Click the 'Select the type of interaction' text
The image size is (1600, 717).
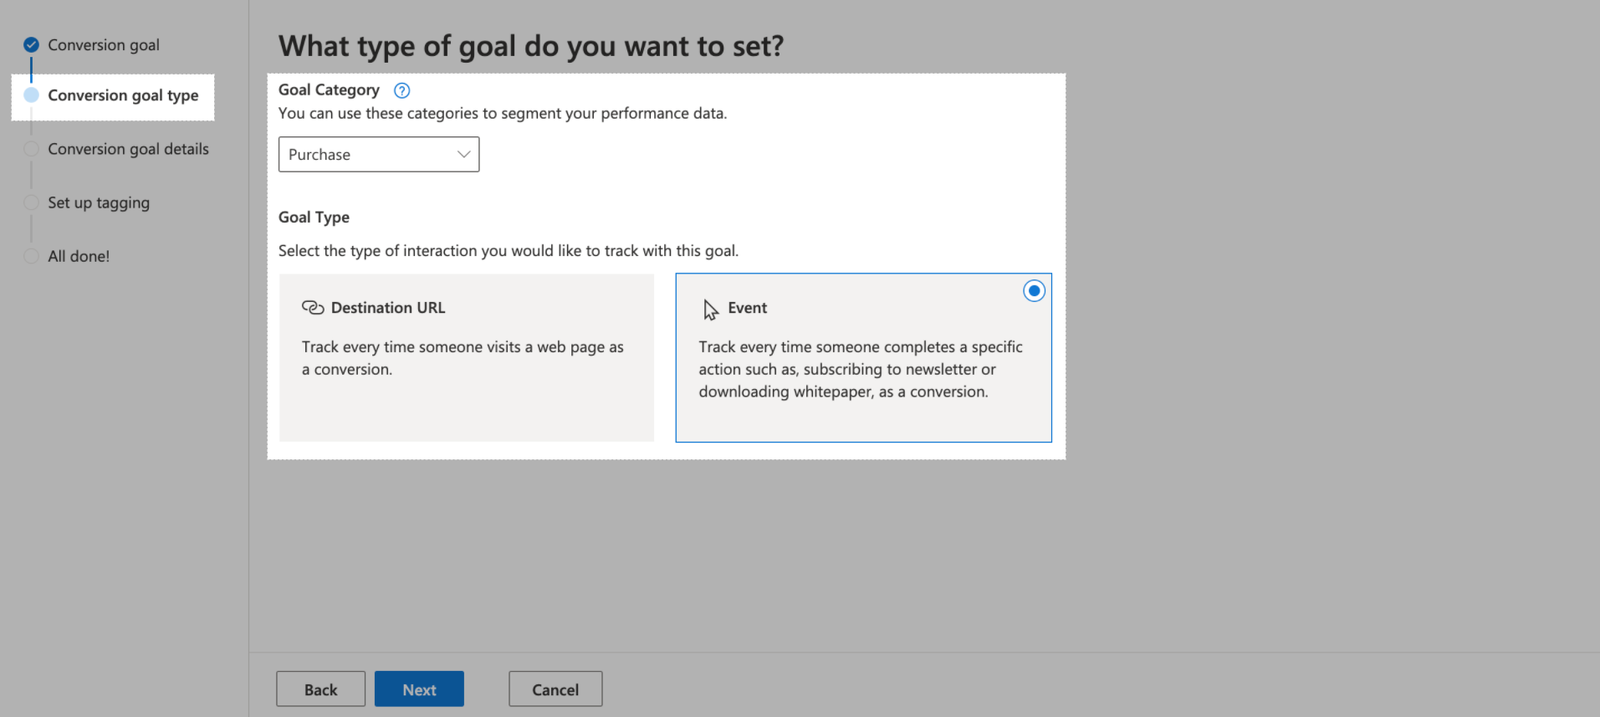tap(508, 251)
